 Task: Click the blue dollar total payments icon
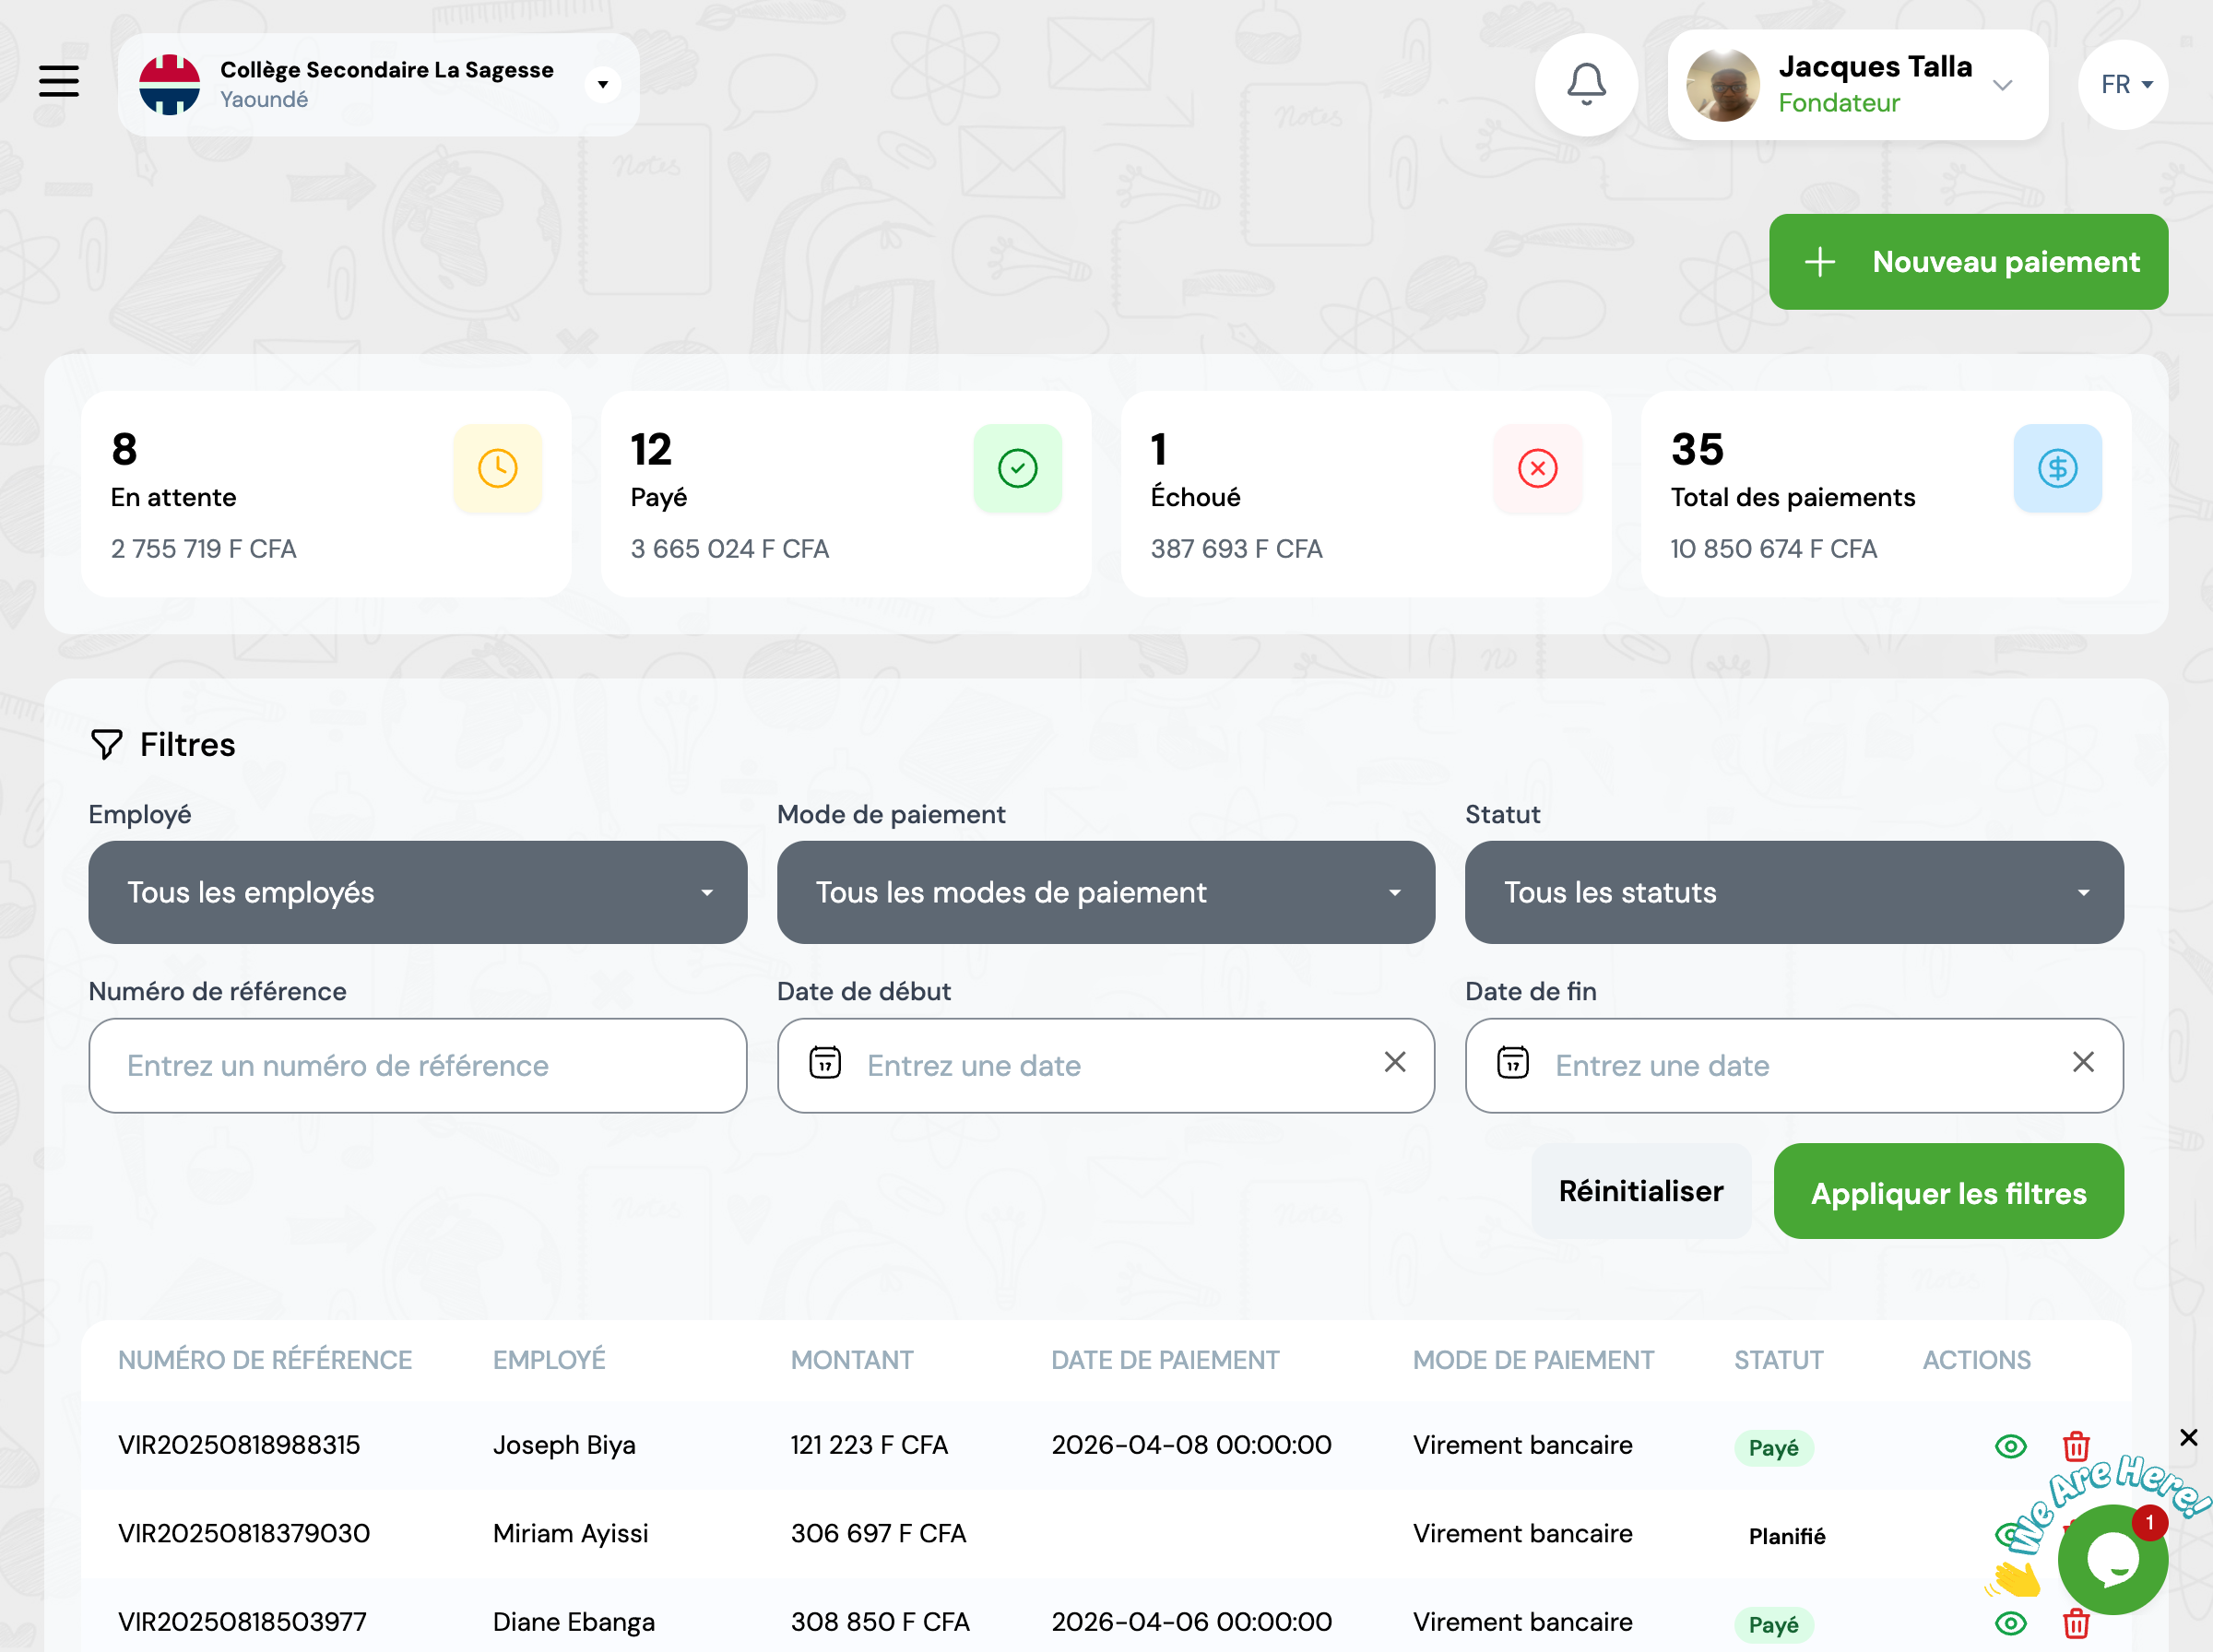[2057, 468]
